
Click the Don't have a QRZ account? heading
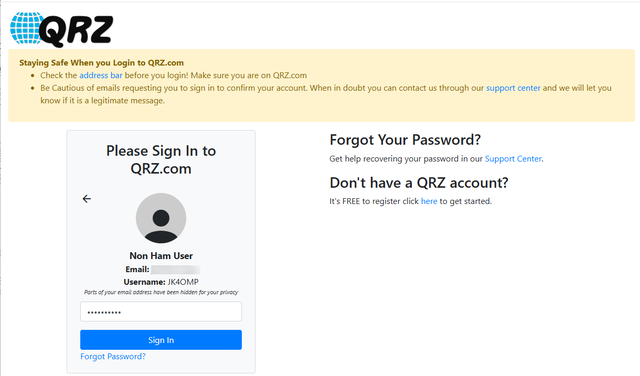click(x=419, y=182)
